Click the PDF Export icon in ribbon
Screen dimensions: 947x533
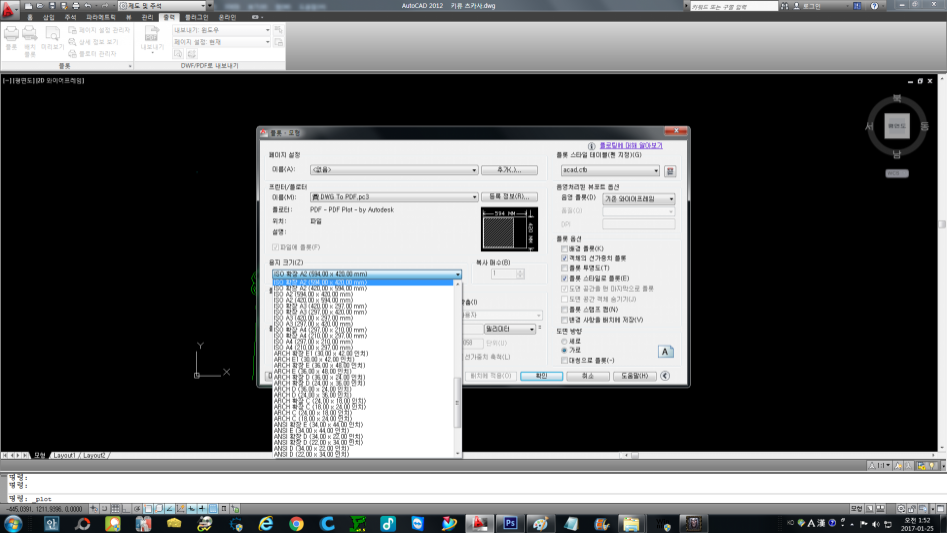pyautogui.click(x=152, y=34)
